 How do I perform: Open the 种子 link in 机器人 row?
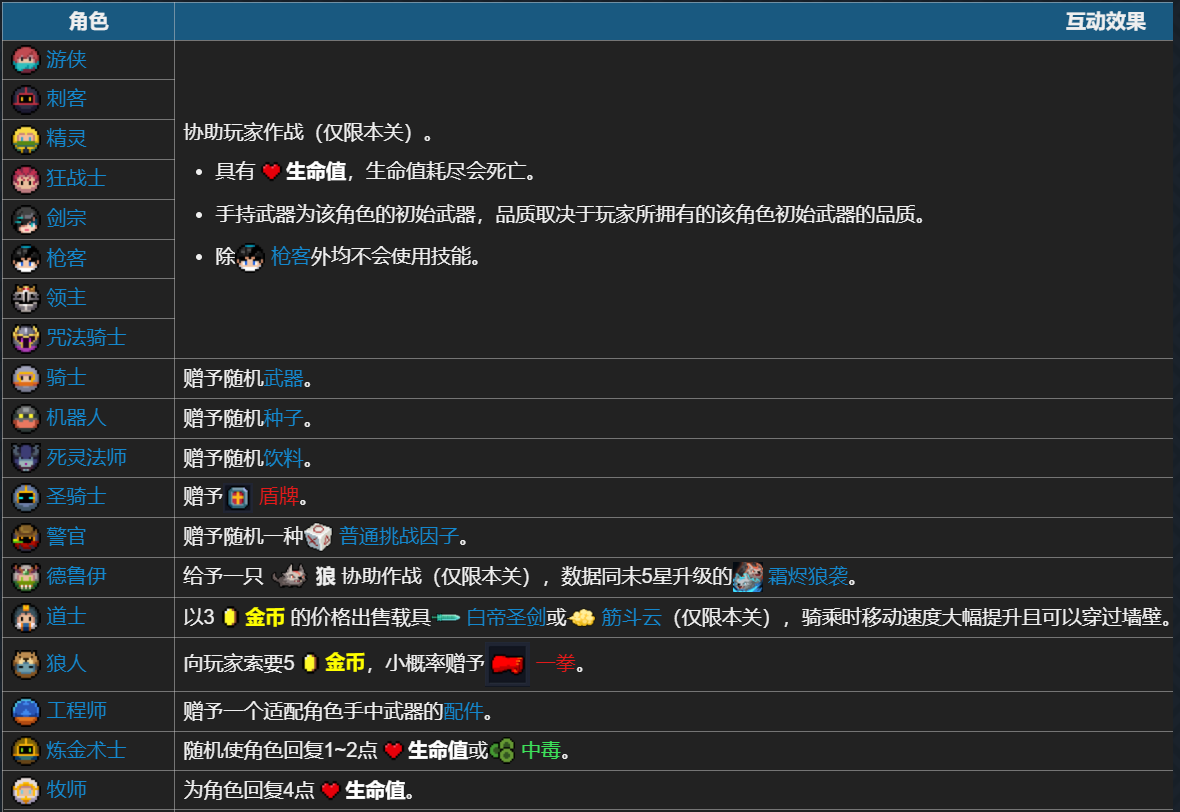pyautogui.click(x=283, y=418)
